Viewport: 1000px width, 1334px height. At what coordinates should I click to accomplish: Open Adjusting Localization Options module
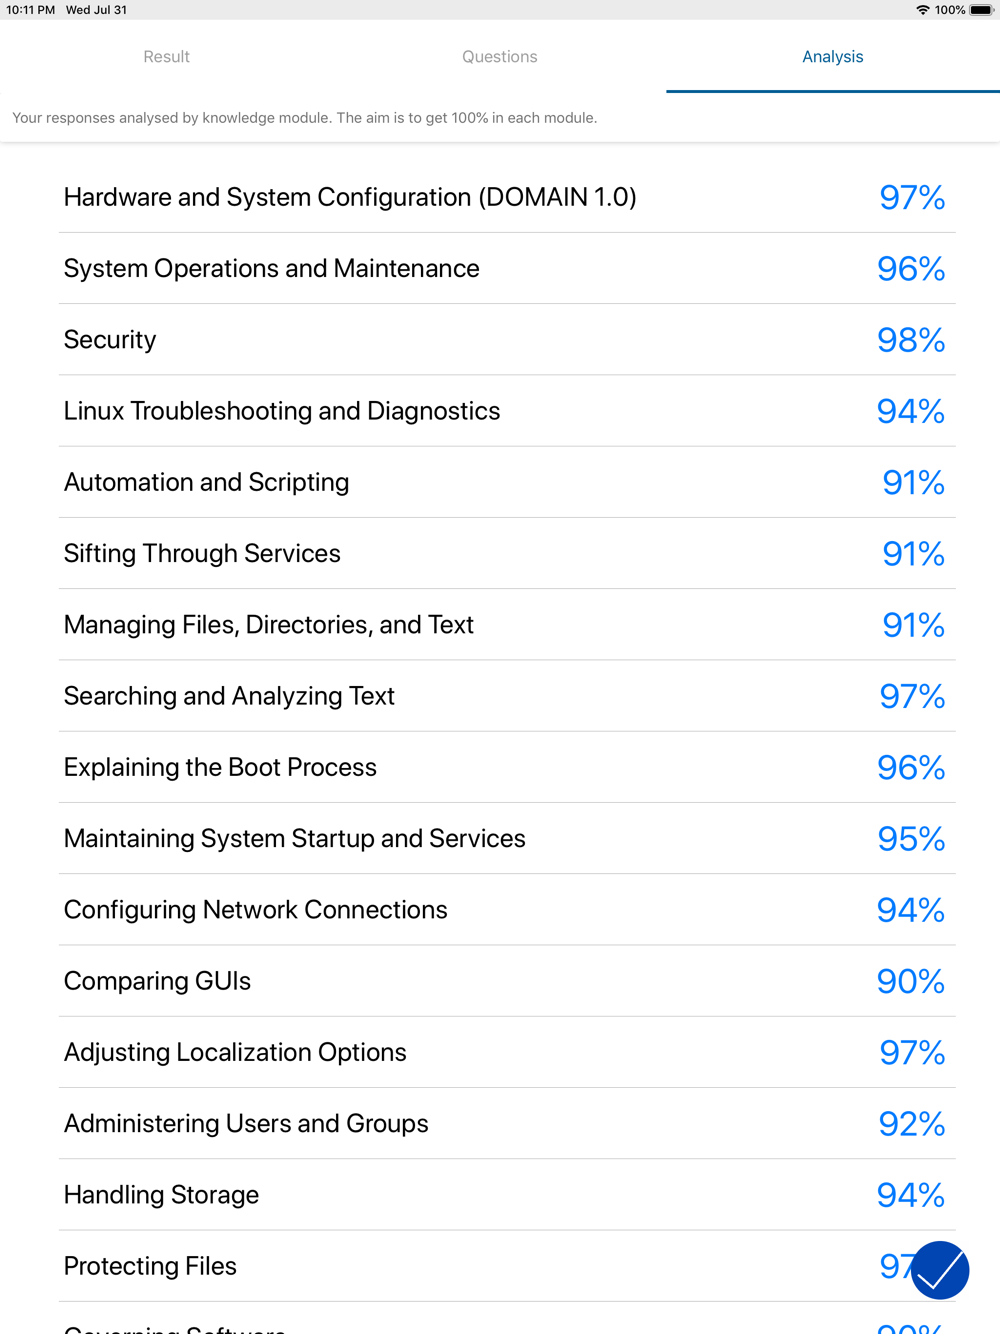tap(507, 1052)
